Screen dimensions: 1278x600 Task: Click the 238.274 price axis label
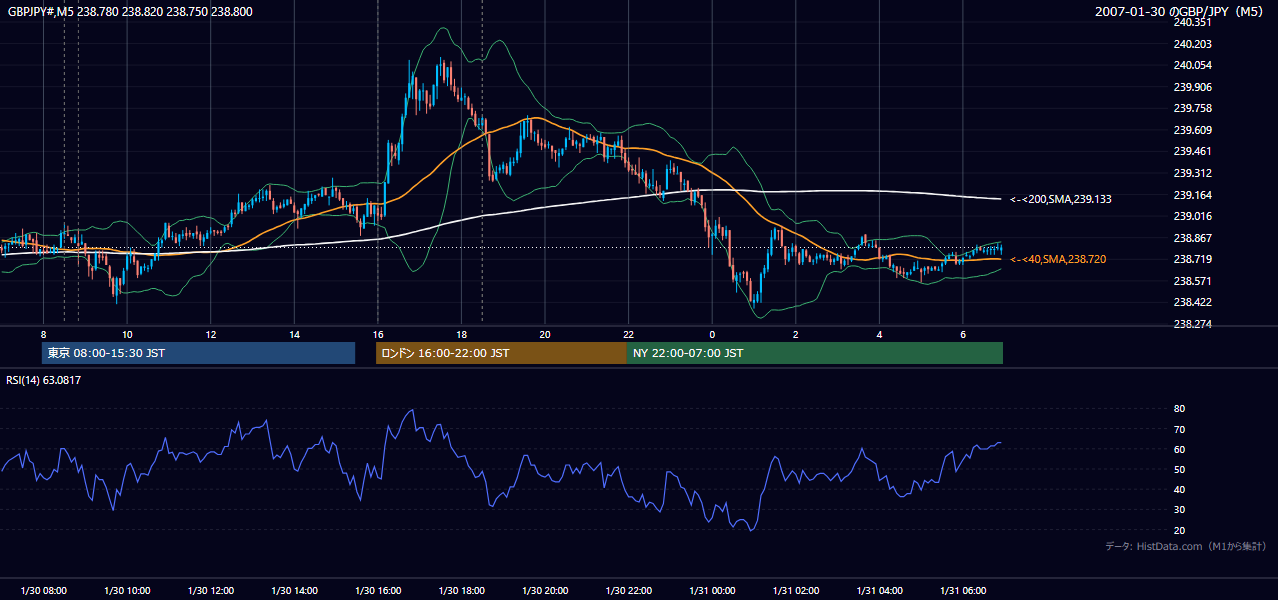pyautogui.click(x=1194, y=324)
